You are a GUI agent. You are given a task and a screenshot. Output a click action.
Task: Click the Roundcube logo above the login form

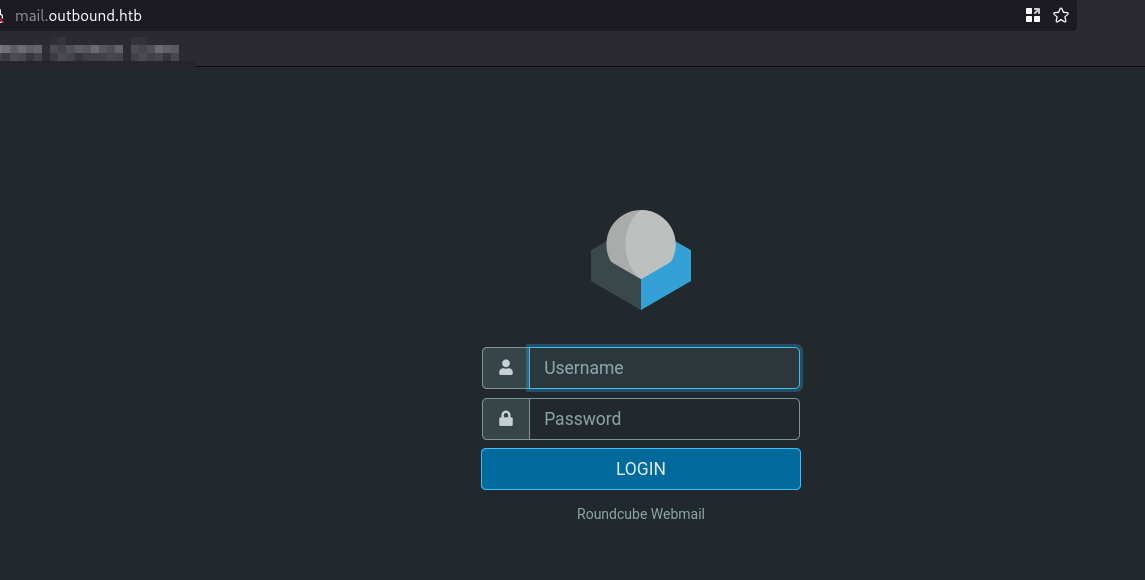(x=641, y=260)
